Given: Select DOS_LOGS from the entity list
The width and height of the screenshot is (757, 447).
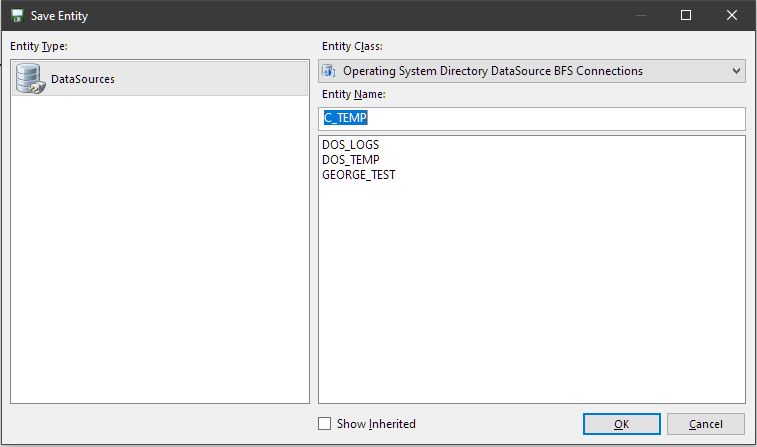Looking at the screenshot, I should pyautogui.click(x=350, y=145).
